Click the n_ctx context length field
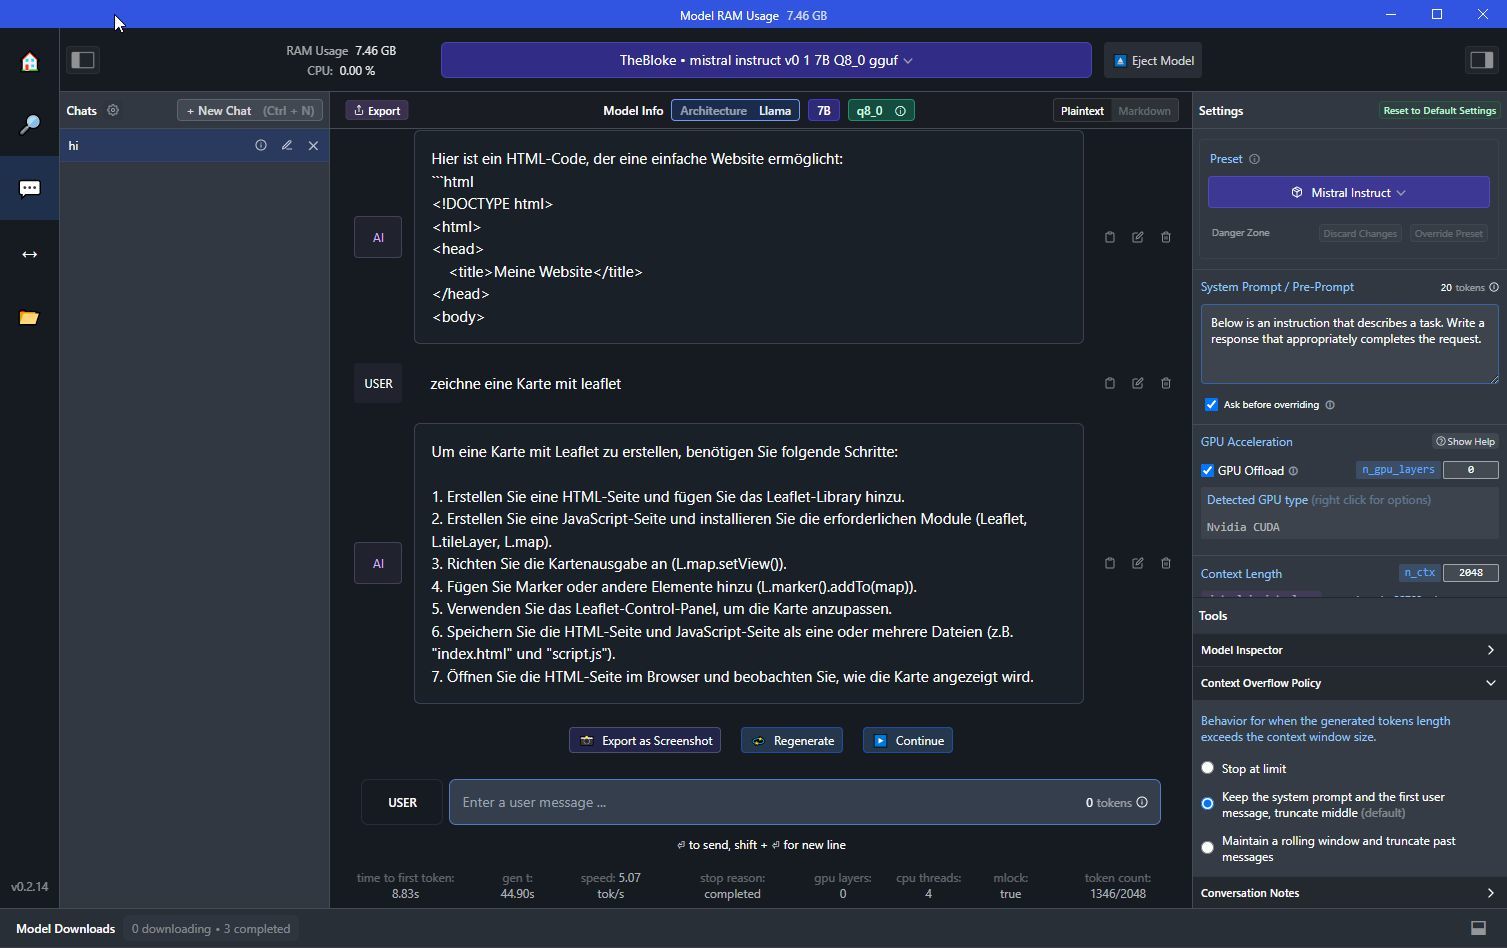The height and width of the screenshot is (948, 1507). point(1470,573)
